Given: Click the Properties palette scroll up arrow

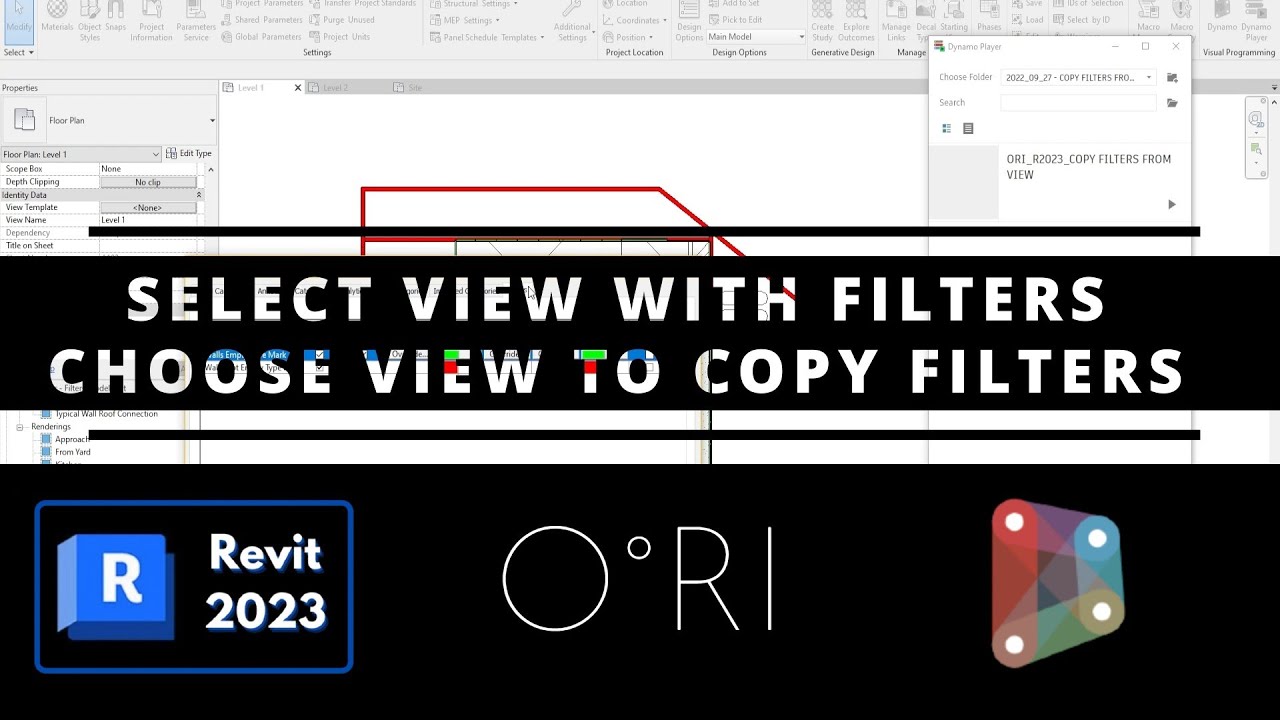Looking at the screenshot, I should 210,170.
